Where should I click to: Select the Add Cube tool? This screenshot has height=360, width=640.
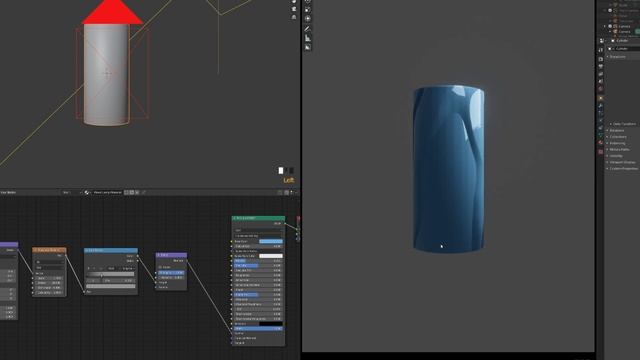click(307, 47)
